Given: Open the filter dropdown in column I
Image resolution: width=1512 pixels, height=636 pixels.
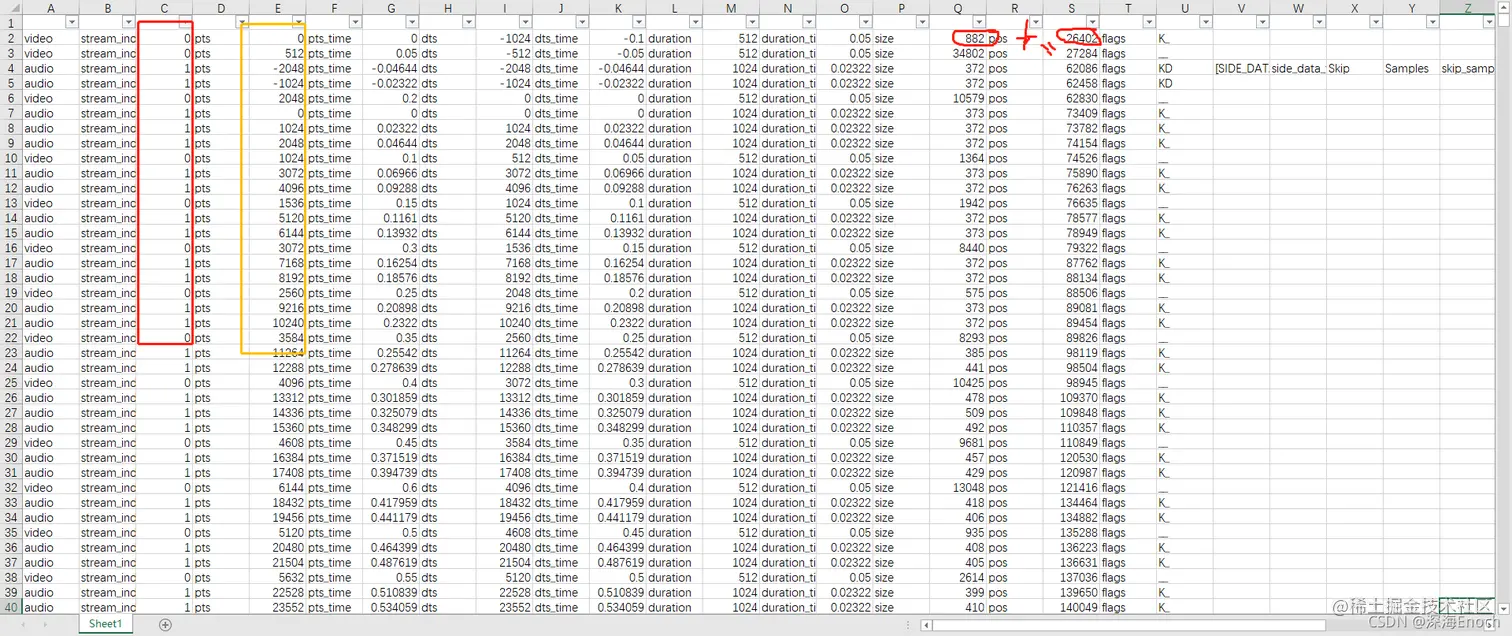Looking at the screenshot, I should (x=526, y=23).
